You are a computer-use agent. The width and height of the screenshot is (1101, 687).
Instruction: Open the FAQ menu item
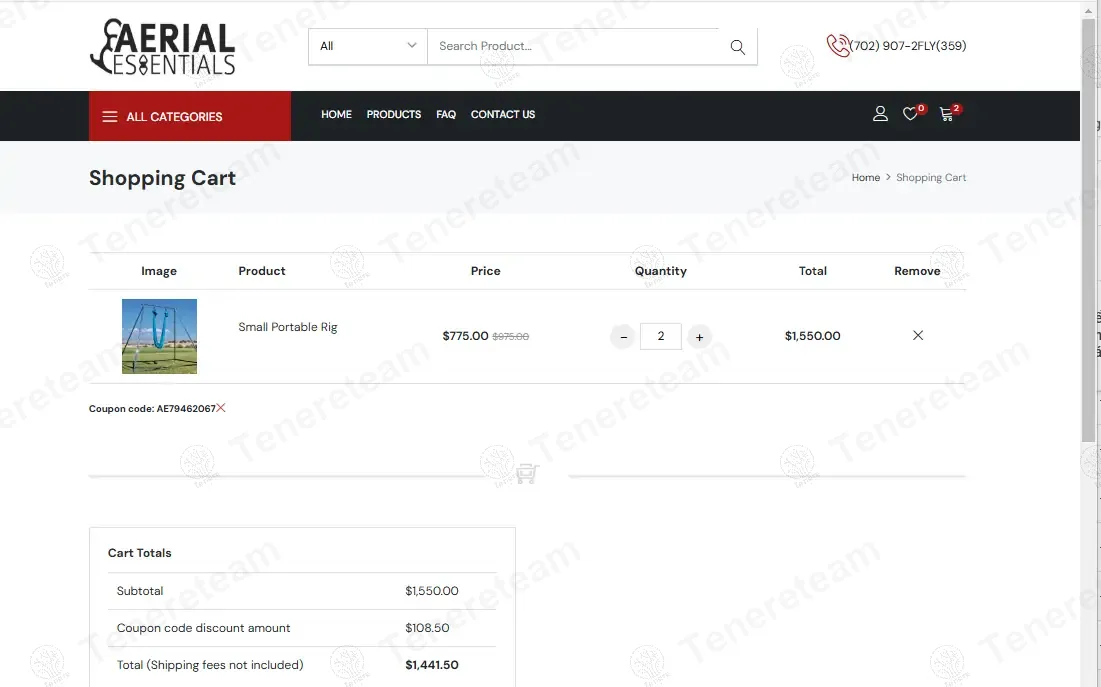(446, 114)
